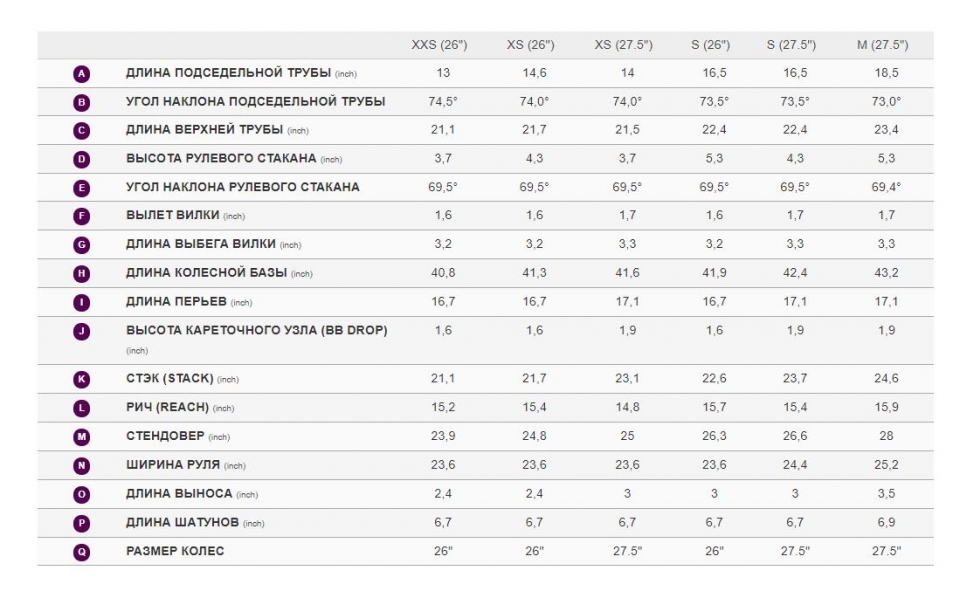960x591 pixels.
Task: Click the РАЗМЕР КОЛЕС row label
Action: tap(175, 551)
